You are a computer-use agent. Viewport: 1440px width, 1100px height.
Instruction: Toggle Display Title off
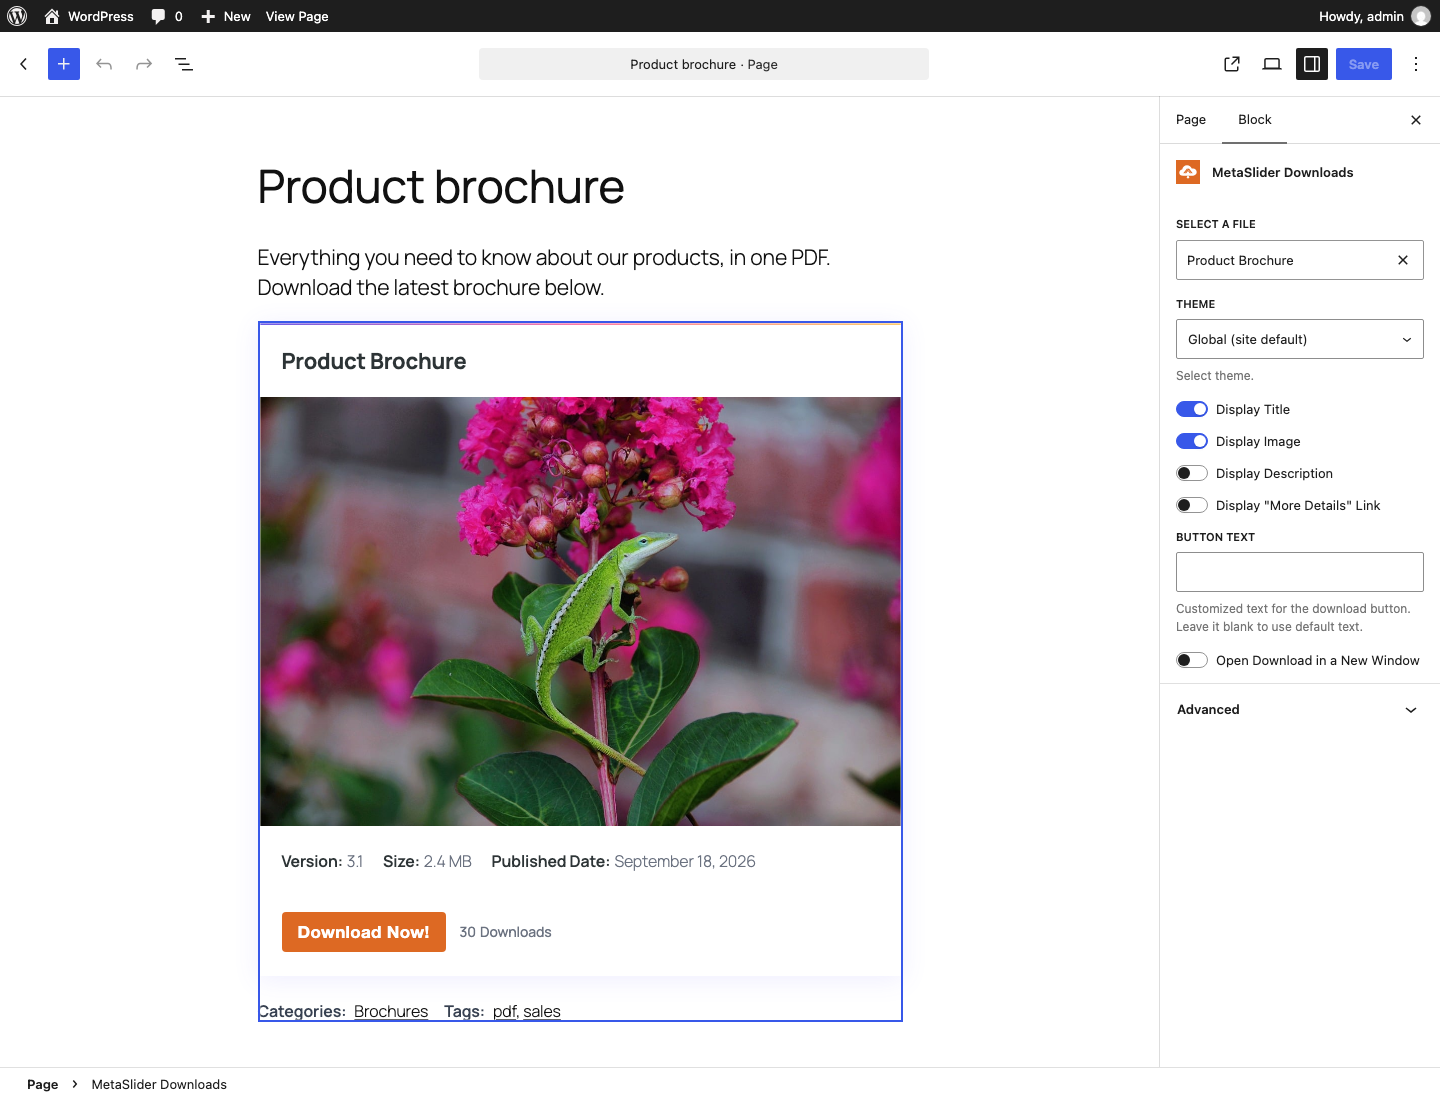(1192, 409)
